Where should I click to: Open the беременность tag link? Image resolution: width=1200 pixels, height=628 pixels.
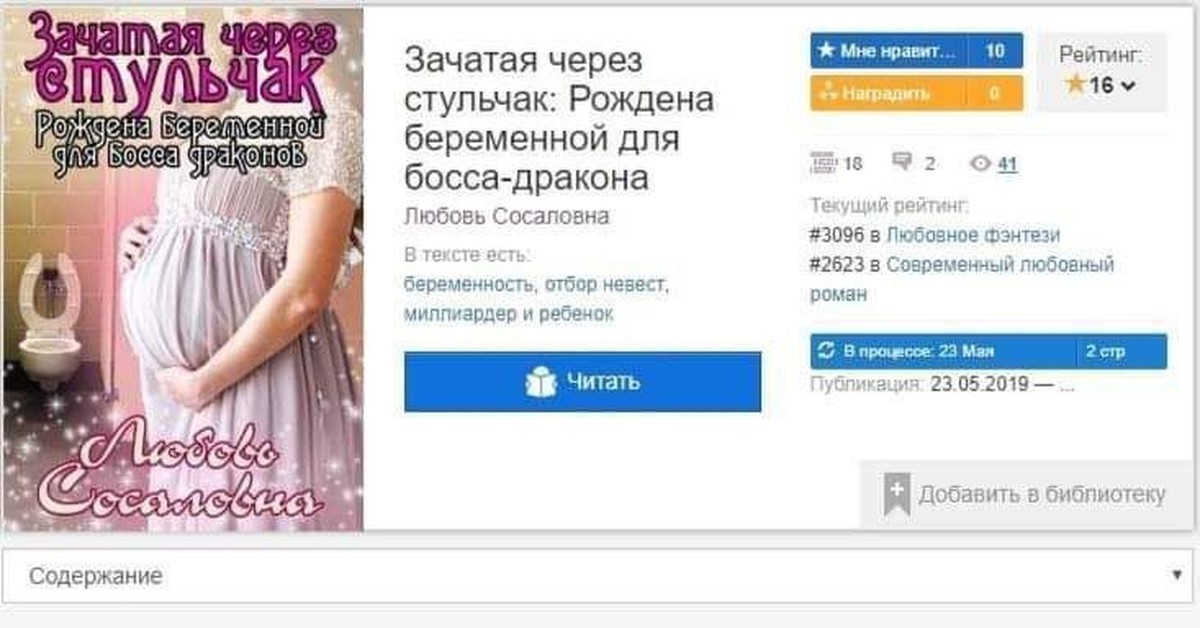[x=468, y=284]
